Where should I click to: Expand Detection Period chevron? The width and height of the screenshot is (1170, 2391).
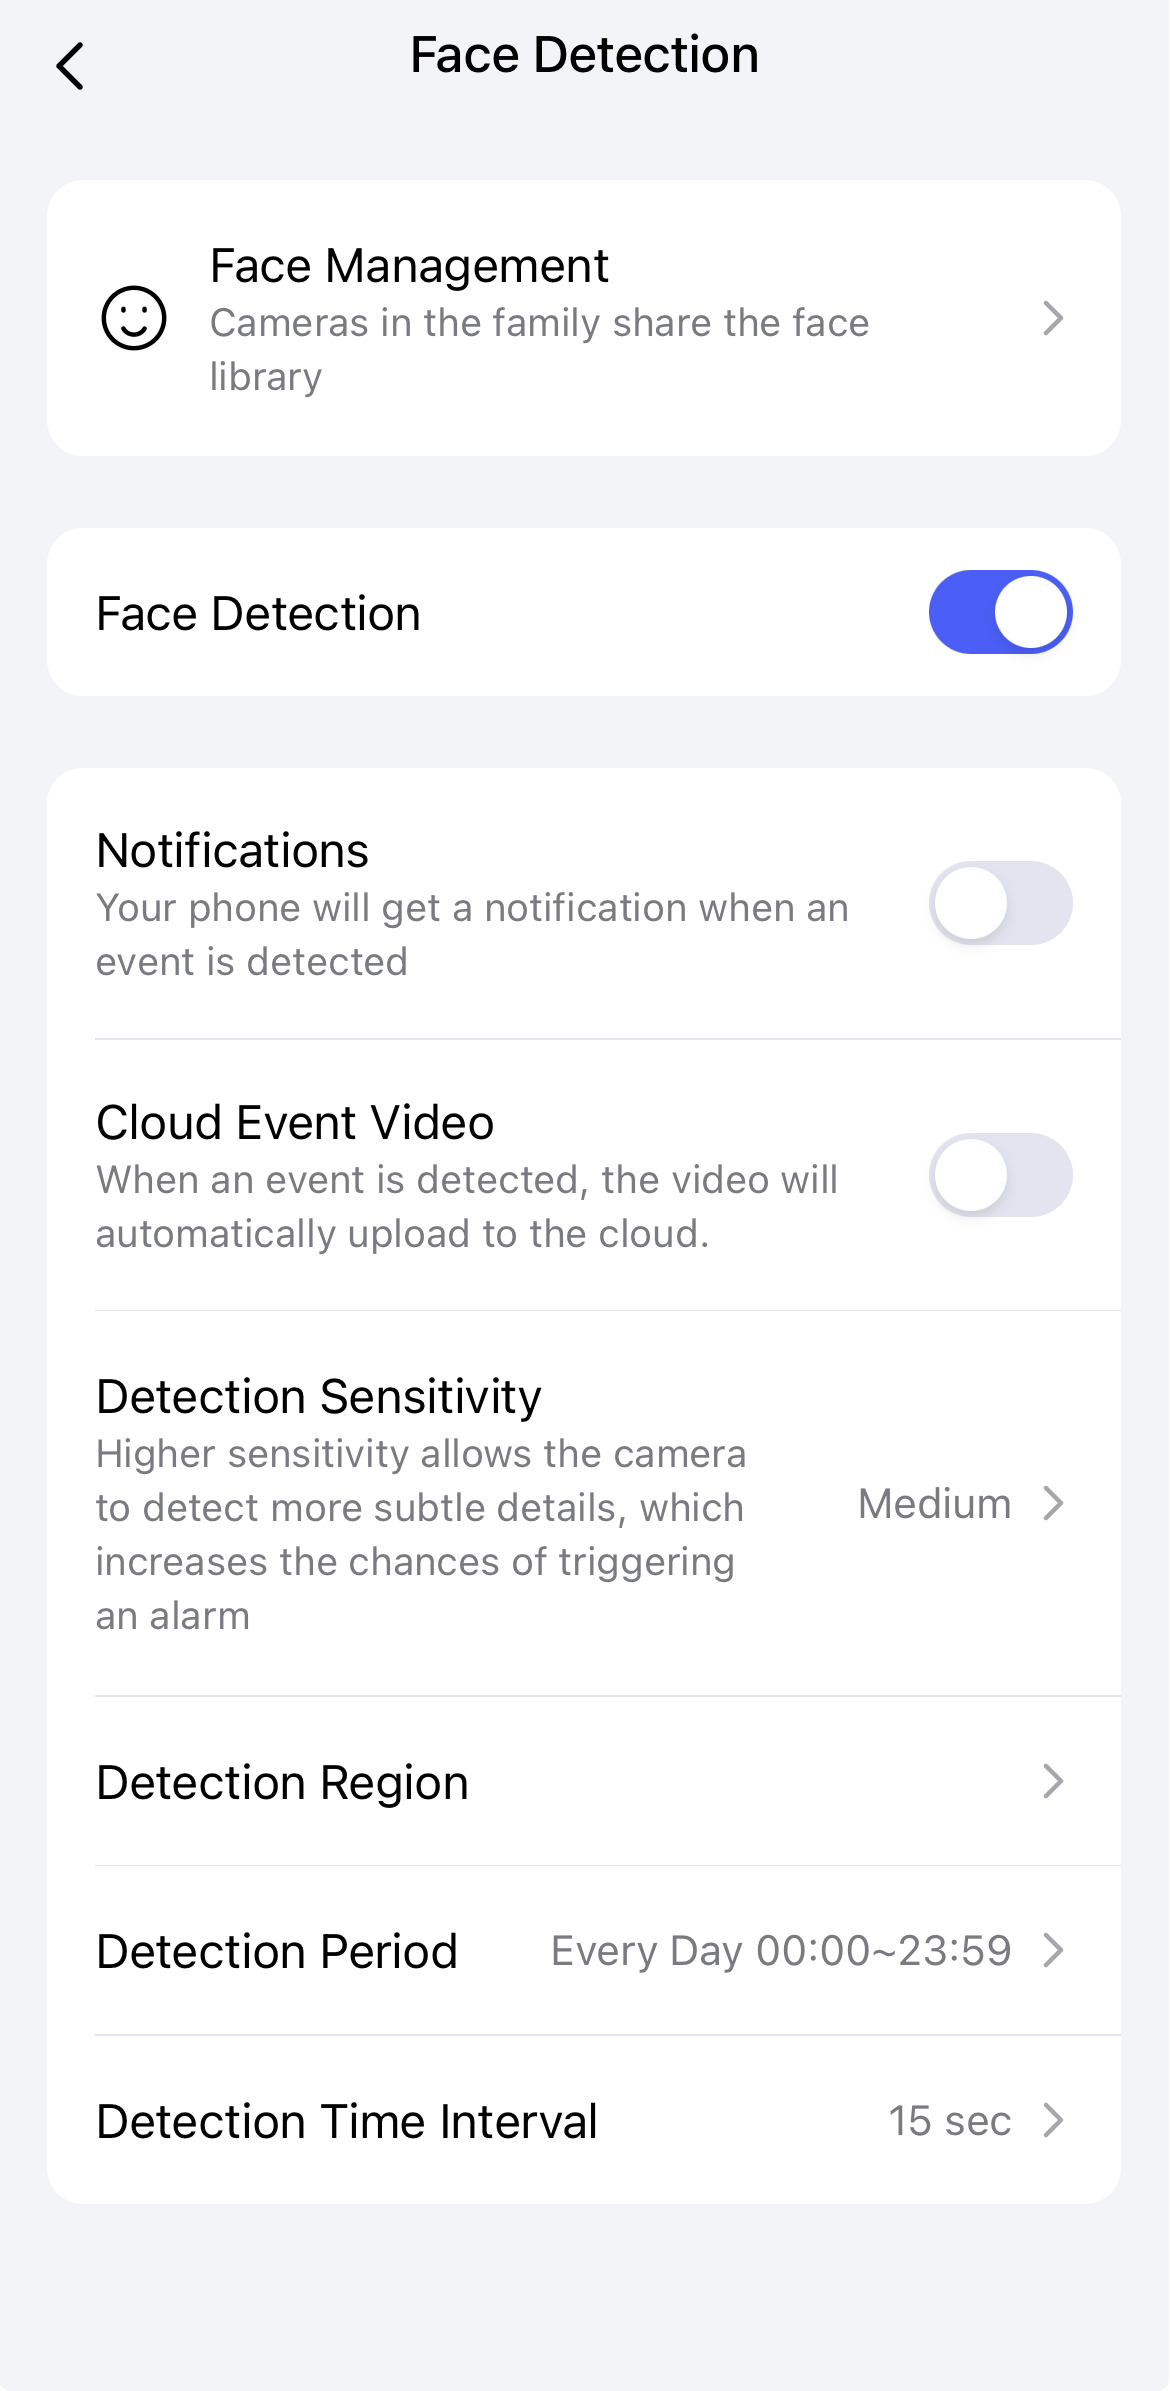pos(1052,1950)
